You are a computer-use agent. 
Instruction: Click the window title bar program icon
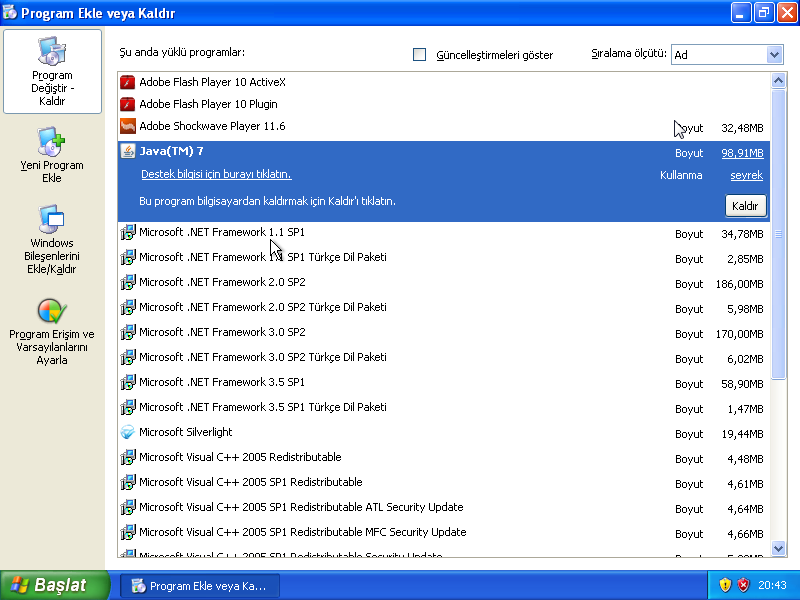point(10,12)
